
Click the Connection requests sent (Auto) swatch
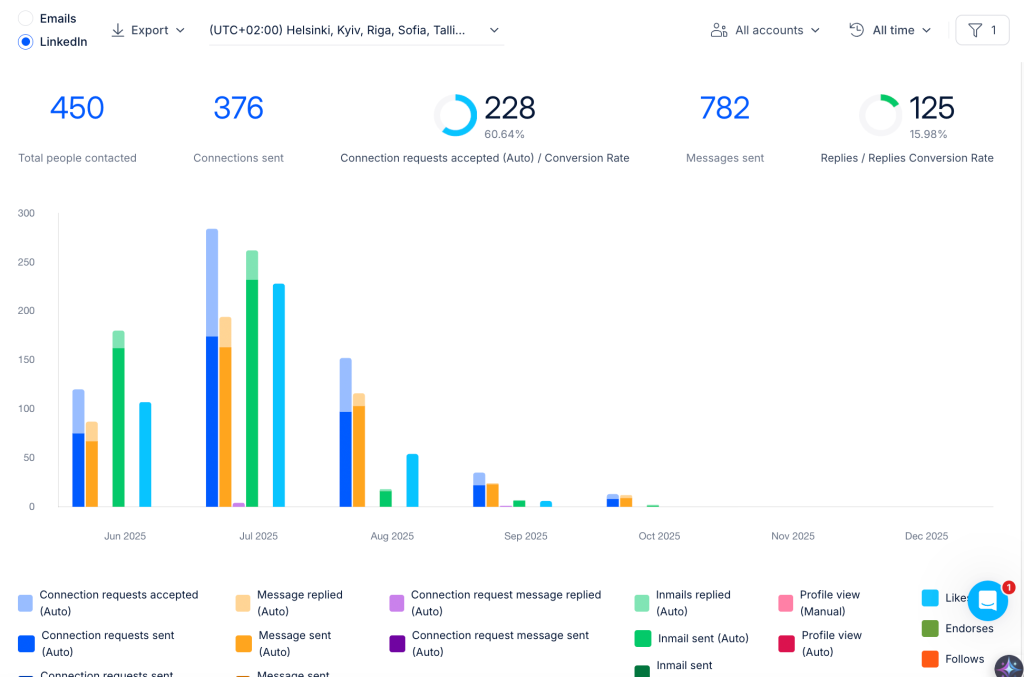coord(26,644)
